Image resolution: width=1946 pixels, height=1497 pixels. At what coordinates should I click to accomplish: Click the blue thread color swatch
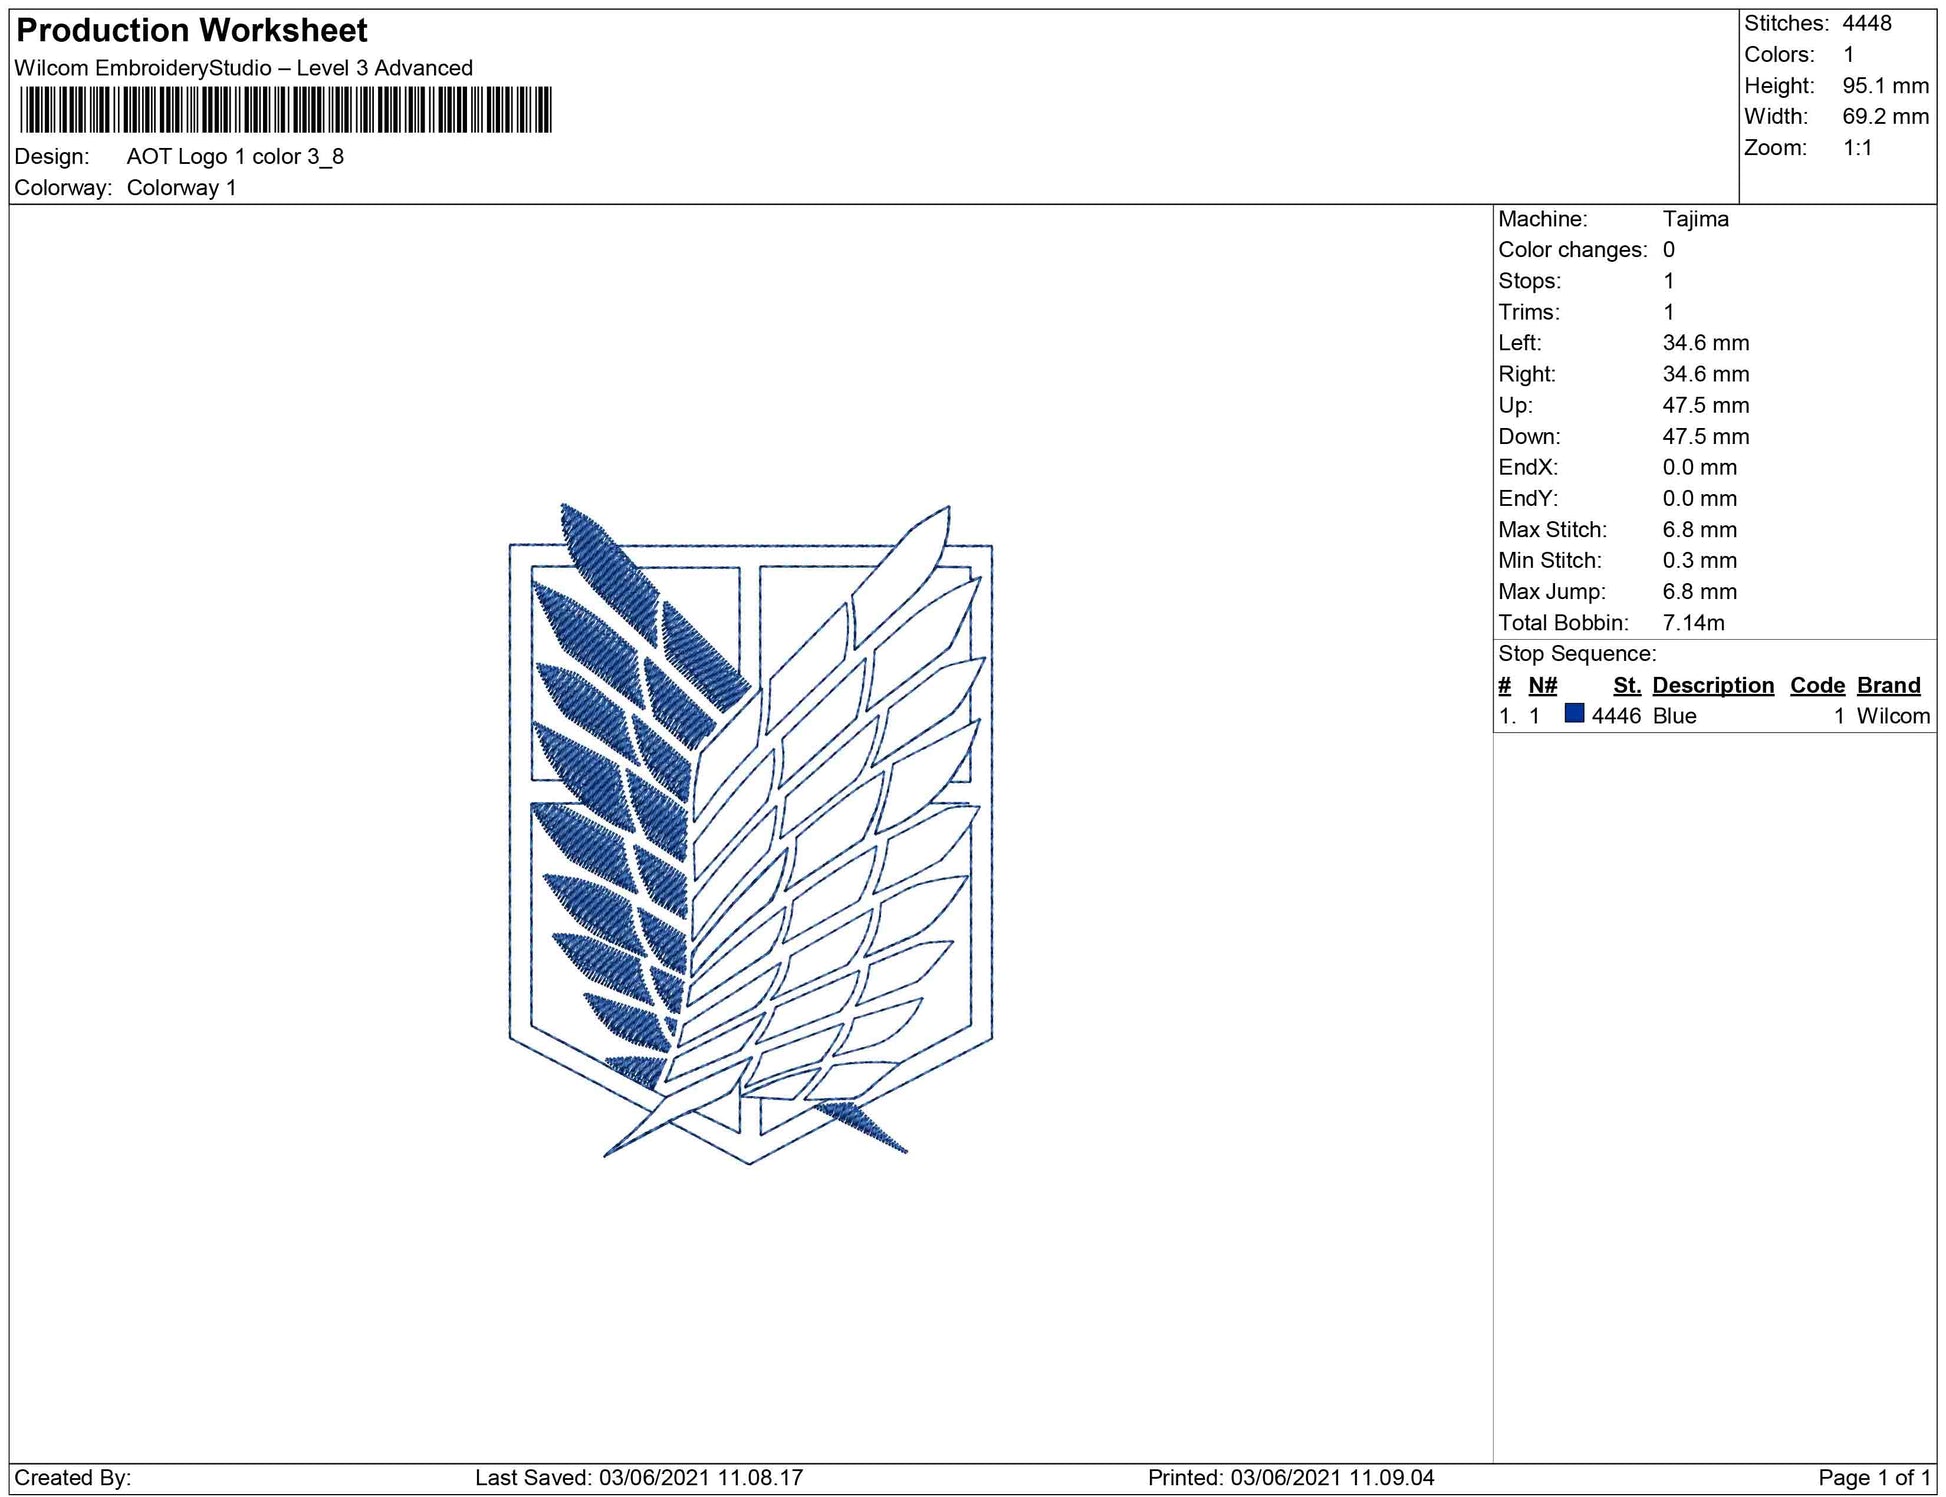(x=1574, y=714)
